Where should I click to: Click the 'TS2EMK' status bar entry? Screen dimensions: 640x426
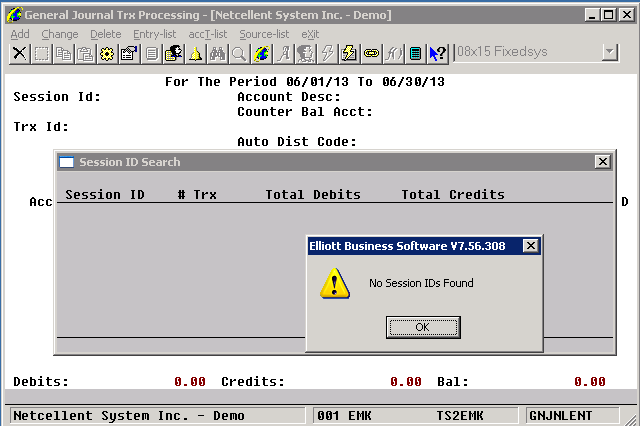coord(460,416)
